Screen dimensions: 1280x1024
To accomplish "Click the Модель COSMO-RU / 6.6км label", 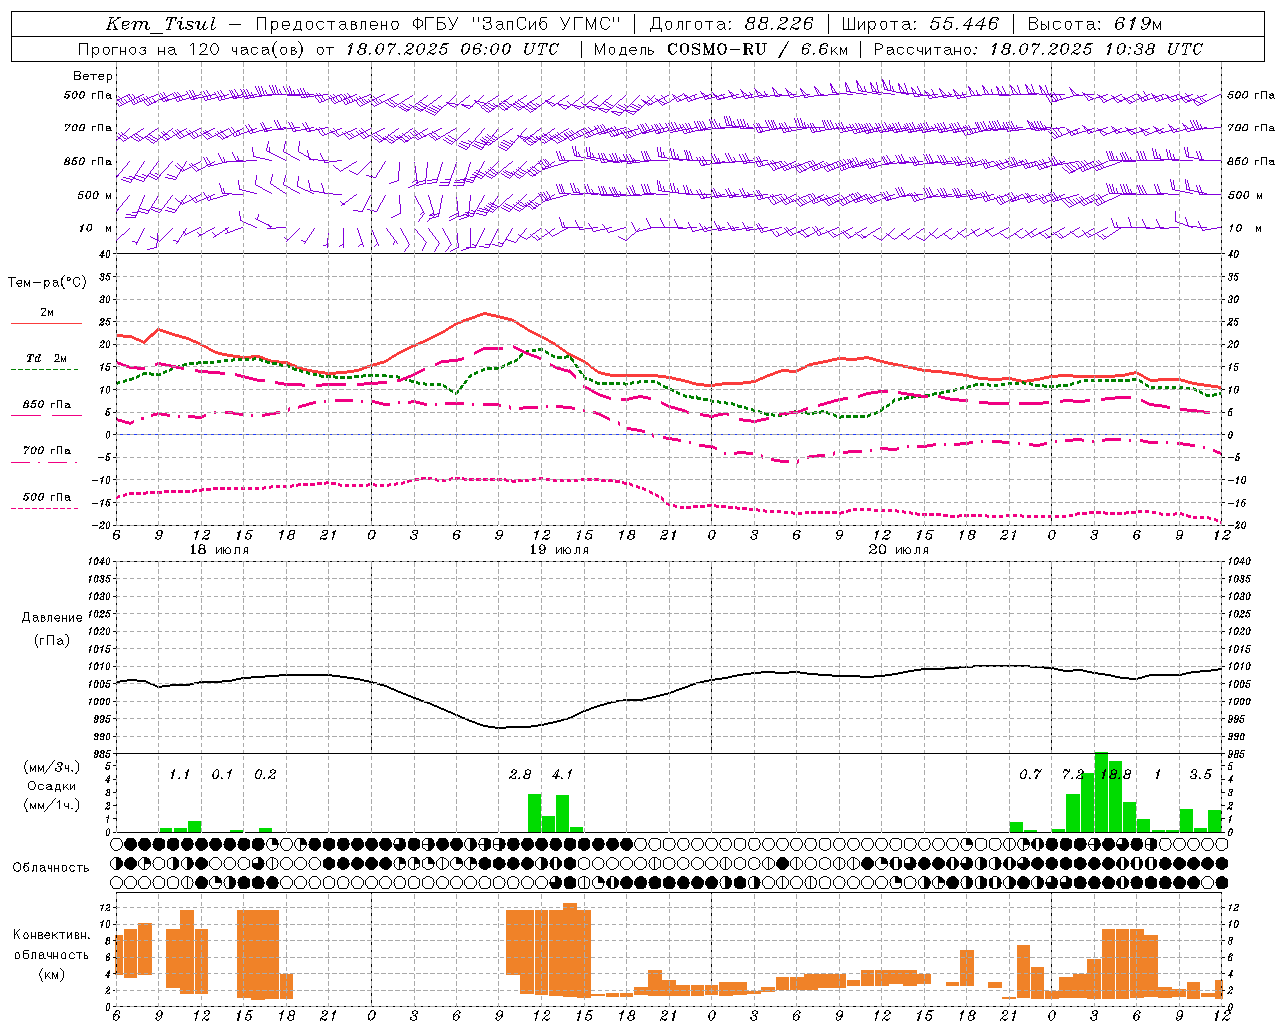I will 721,49.
